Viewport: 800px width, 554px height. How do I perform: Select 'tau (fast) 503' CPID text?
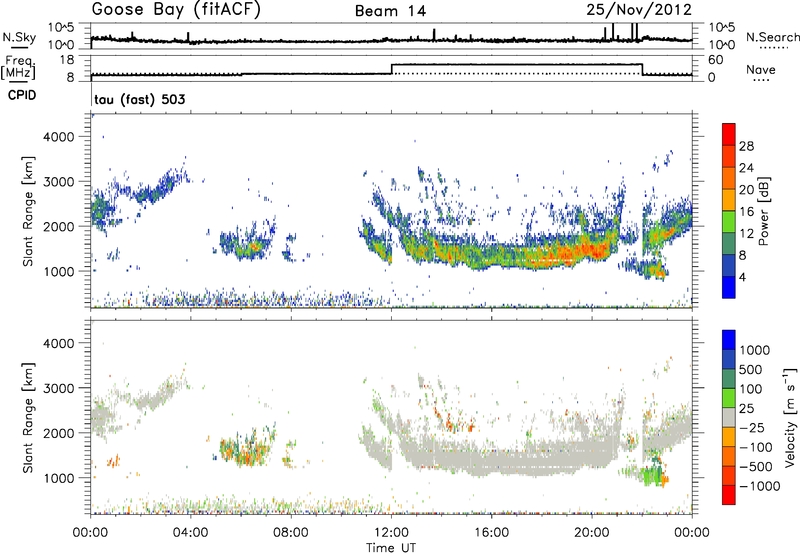[x=140, y=99]
